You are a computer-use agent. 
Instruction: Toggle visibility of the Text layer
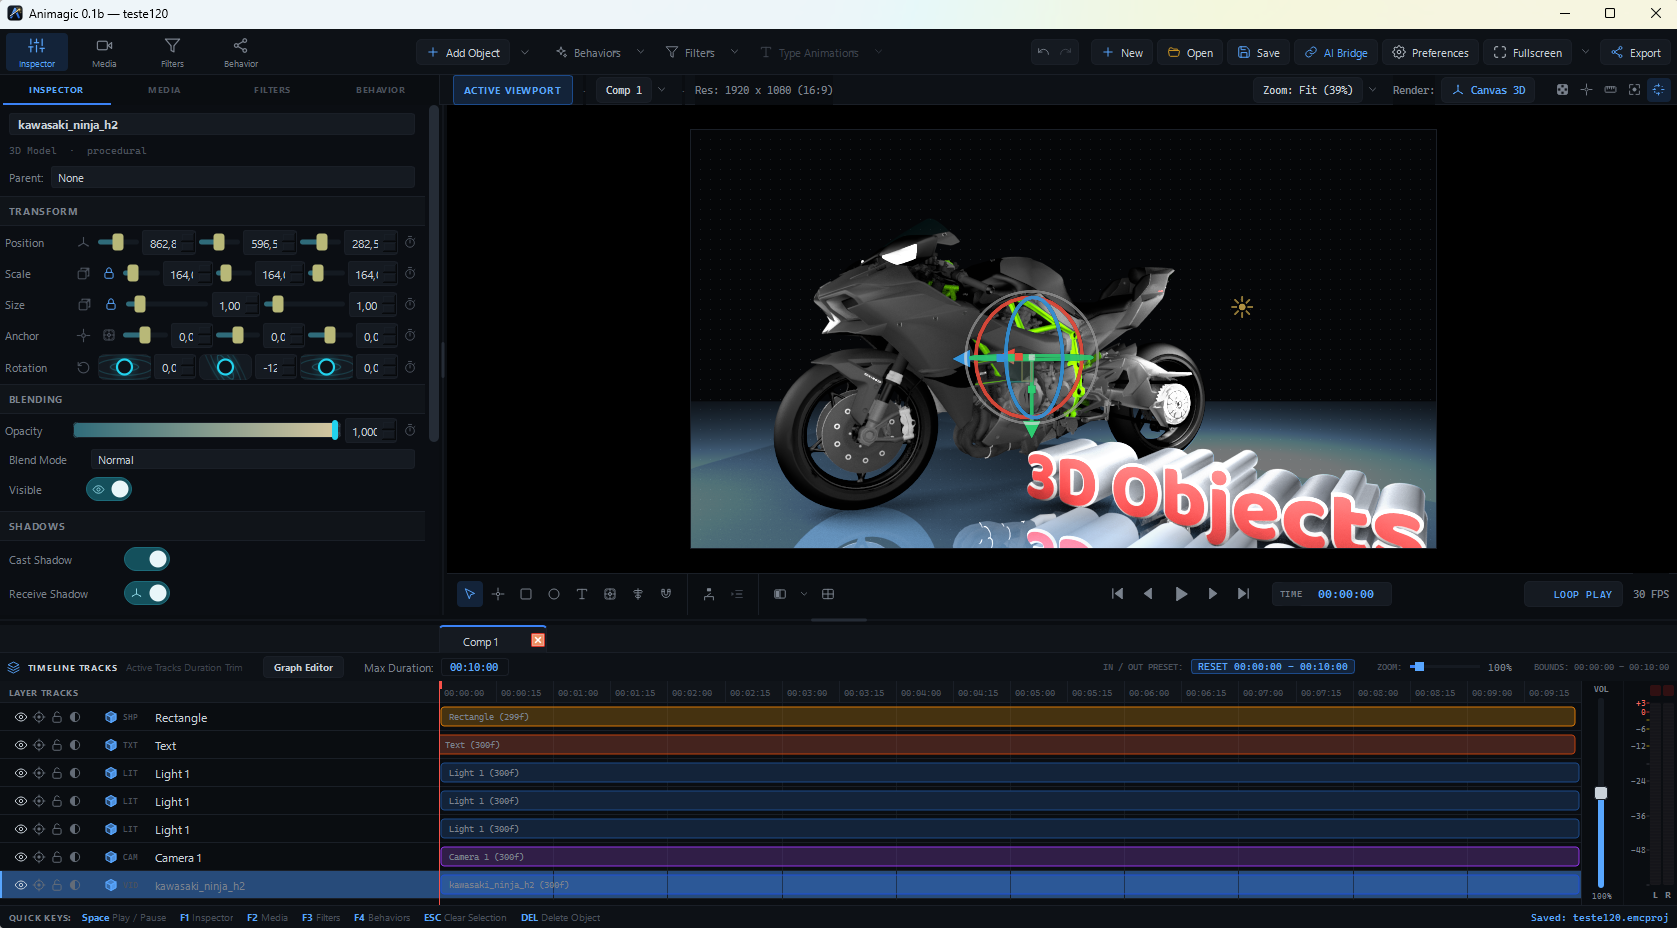(21, 745)
